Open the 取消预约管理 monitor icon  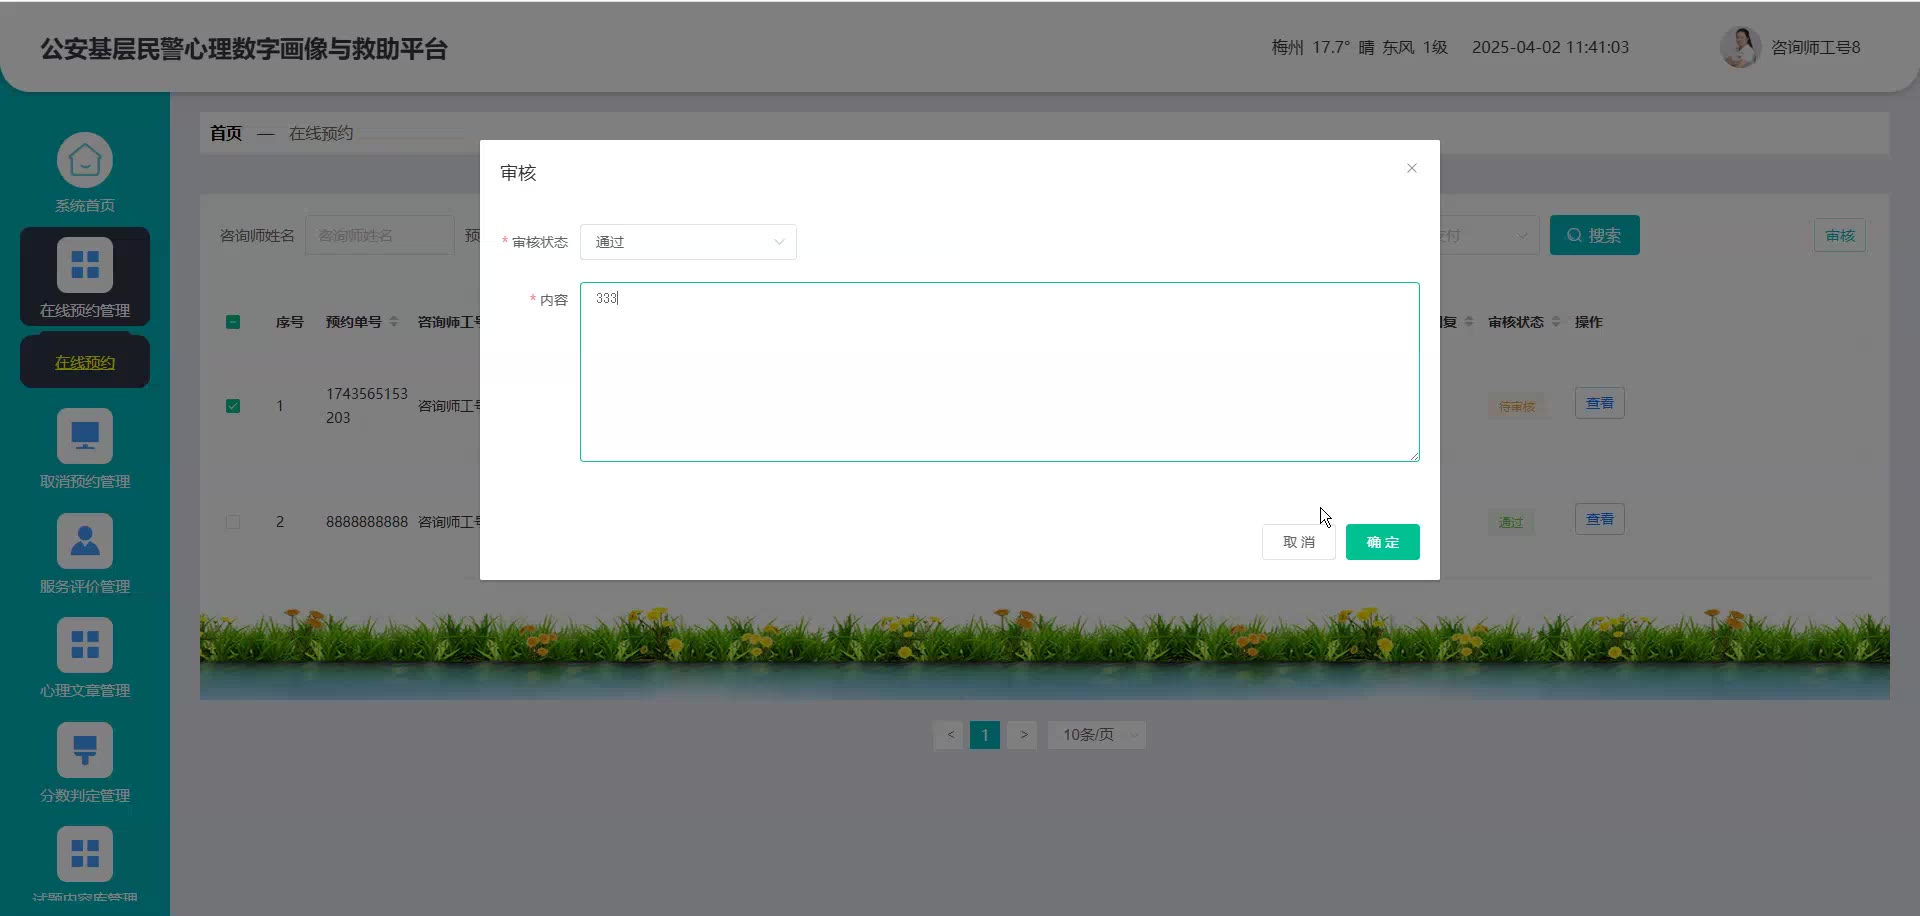tap(85, 436)
